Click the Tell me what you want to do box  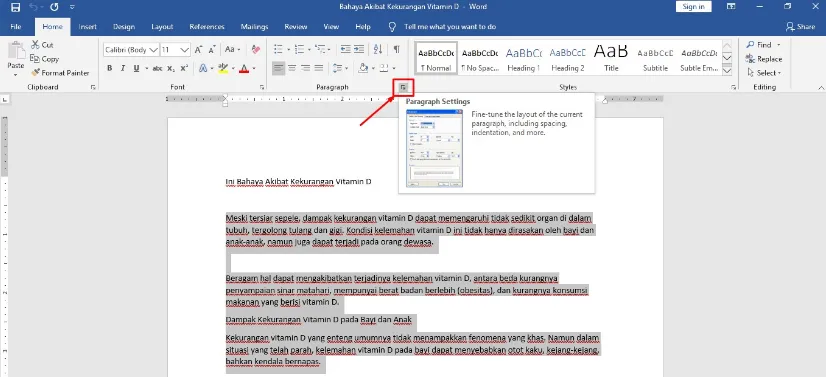(450, 27)
